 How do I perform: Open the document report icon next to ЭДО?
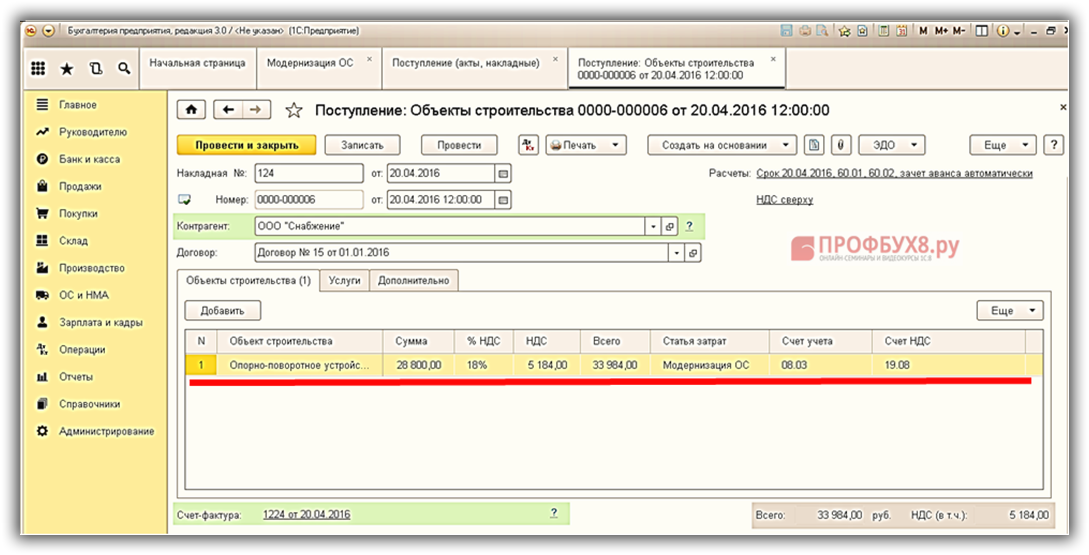point(814,145)
